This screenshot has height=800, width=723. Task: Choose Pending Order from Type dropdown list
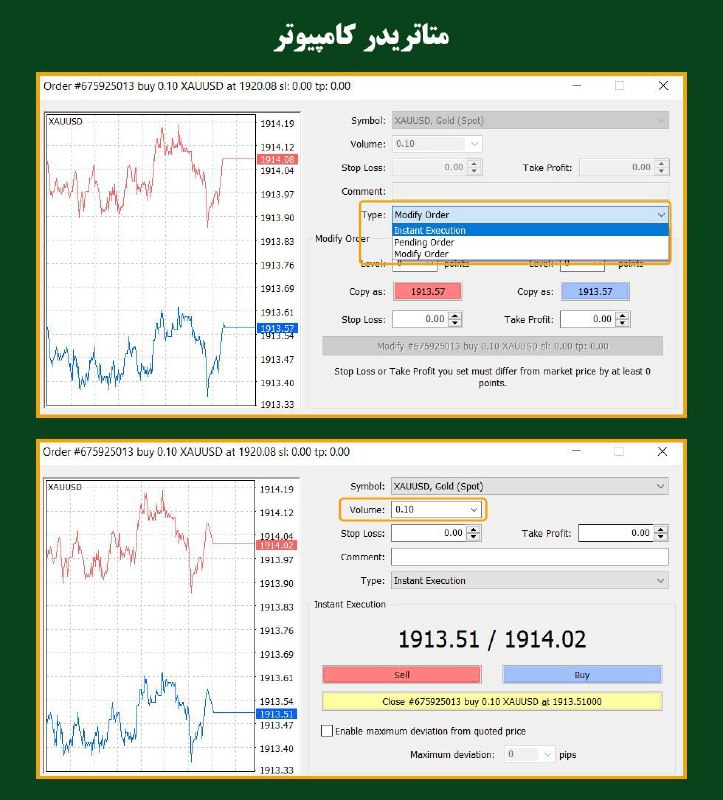530,242
